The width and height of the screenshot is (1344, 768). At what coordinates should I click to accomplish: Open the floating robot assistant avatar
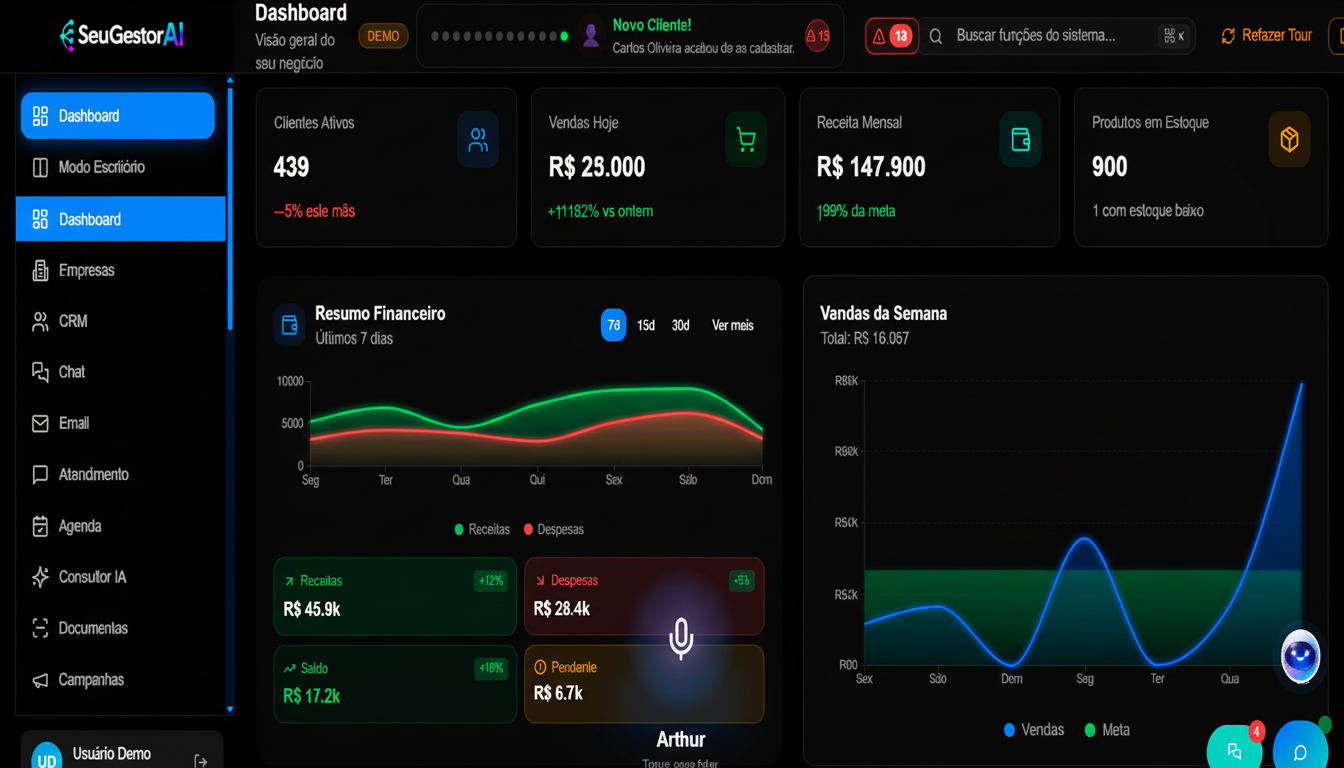pos(1300,656)
